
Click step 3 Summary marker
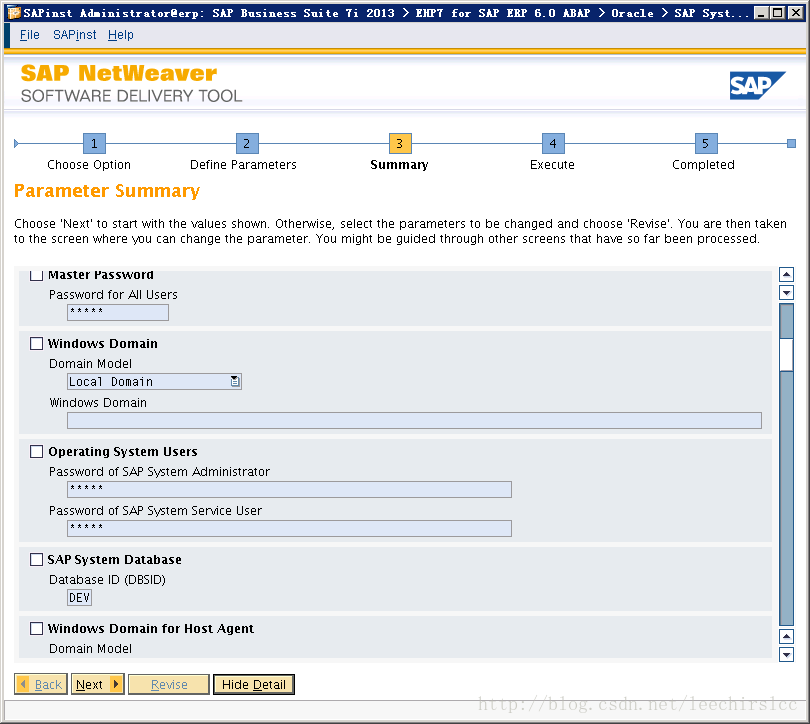pyautogui.click(x=400, y=144)
